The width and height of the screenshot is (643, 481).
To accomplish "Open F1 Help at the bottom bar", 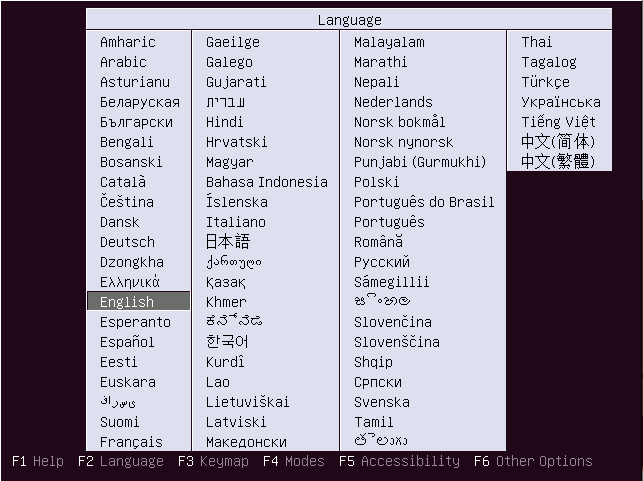I will coord(38,461).
